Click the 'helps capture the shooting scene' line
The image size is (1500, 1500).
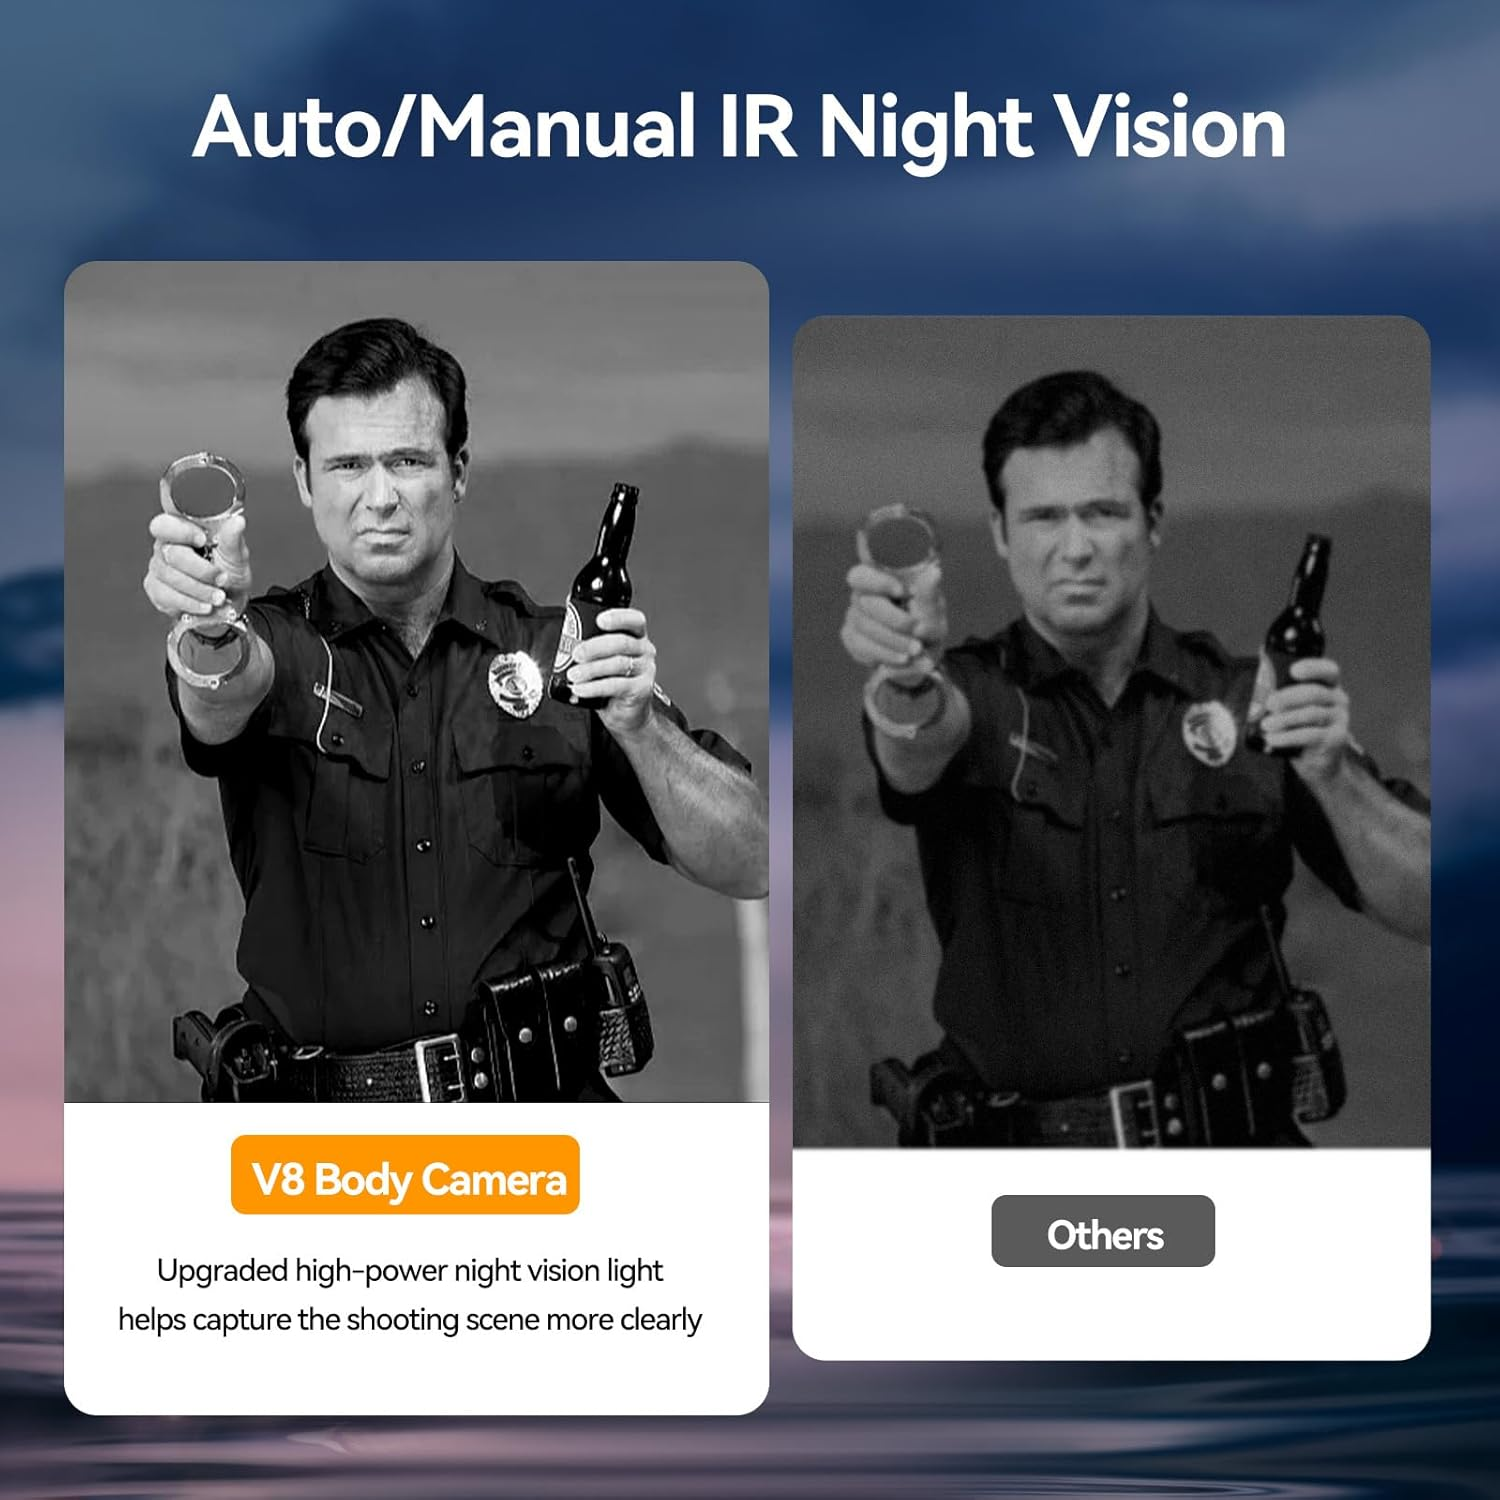[x=409, y=1320]
